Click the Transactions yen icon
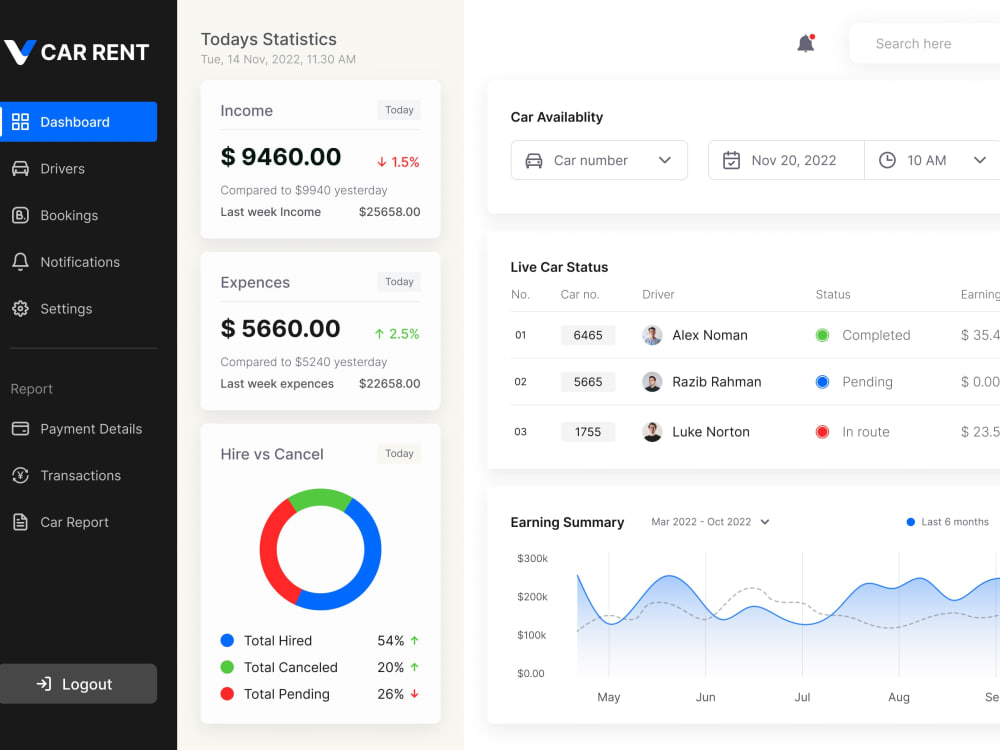Screen dimensions: 1000x750 pyautogui.click(x=20, y=475)
